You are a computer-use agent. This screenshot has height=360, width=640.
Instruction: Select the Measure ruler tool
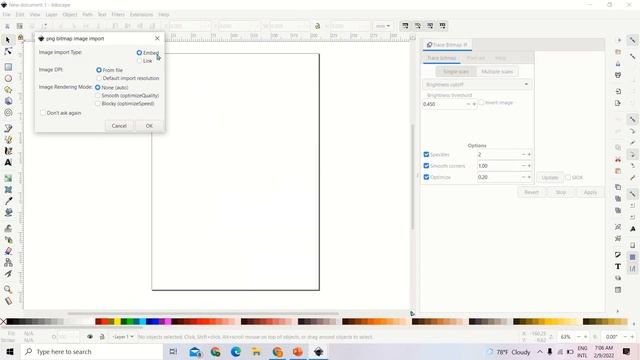tap(8, 301)
